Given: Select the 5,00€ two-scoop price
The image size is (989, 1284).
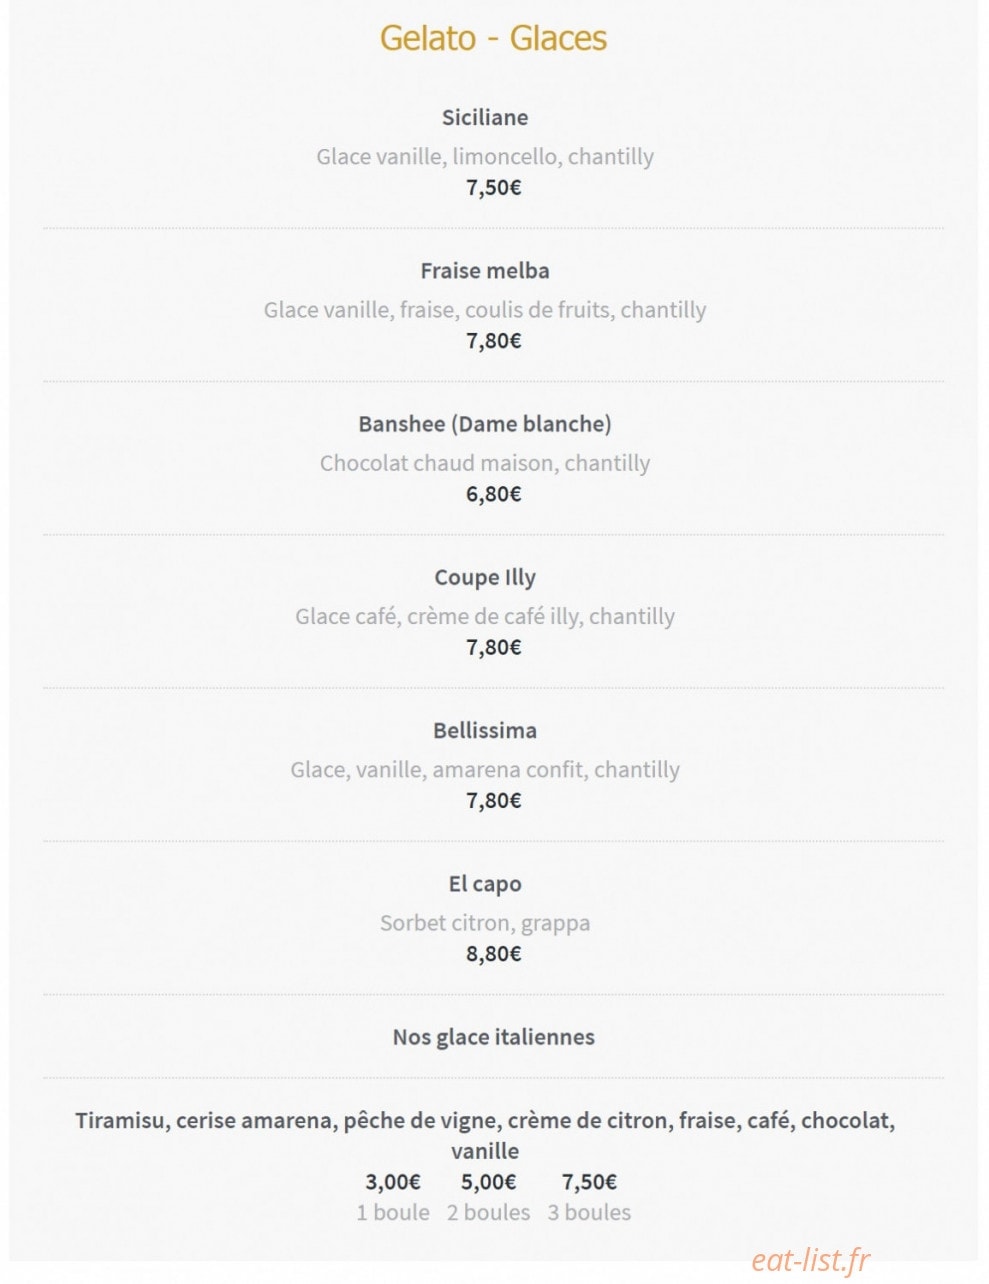Looking at the screenshot, I should [x=489, y=1182].
